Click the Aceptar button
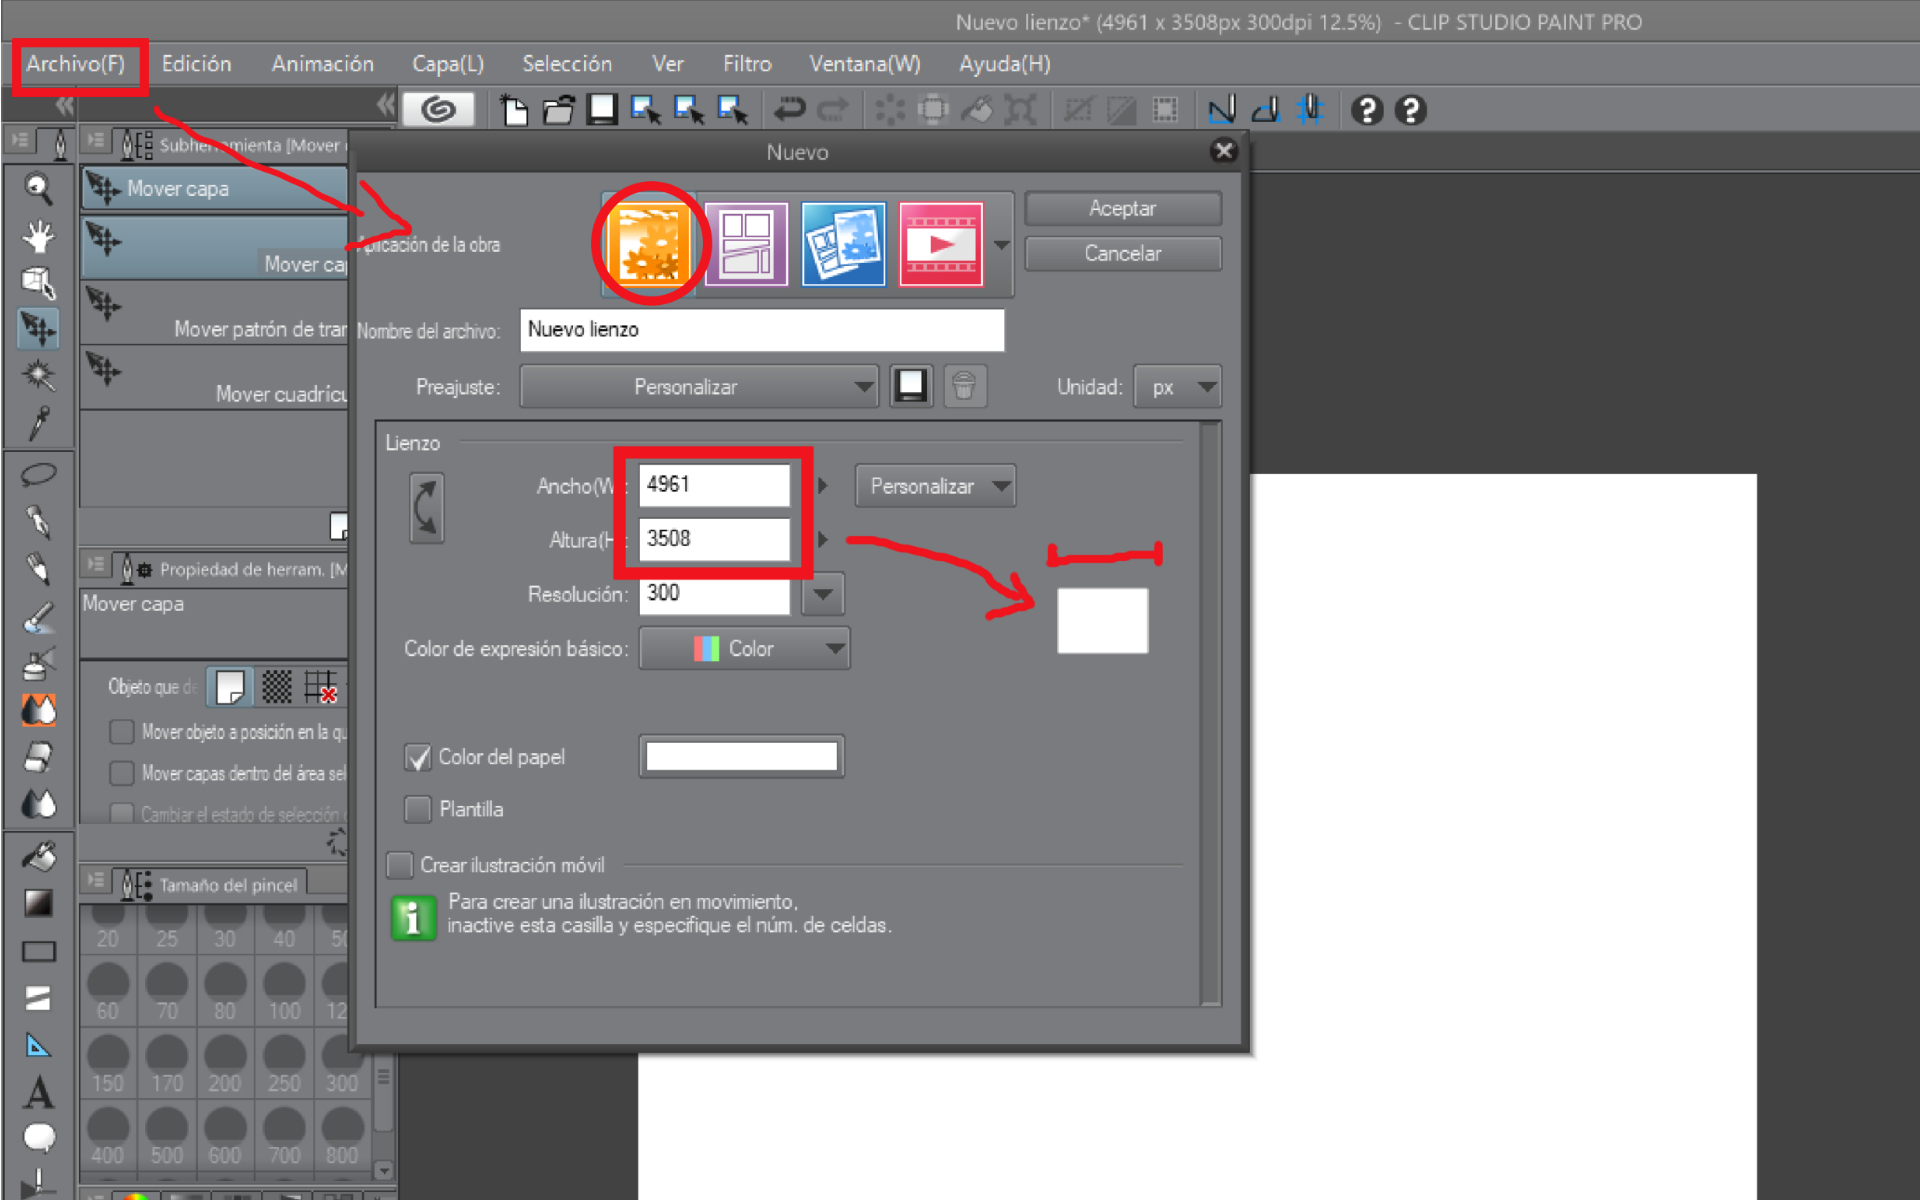The width and height of the screenshot is (1920, 1200). (x=1122, y=208)
